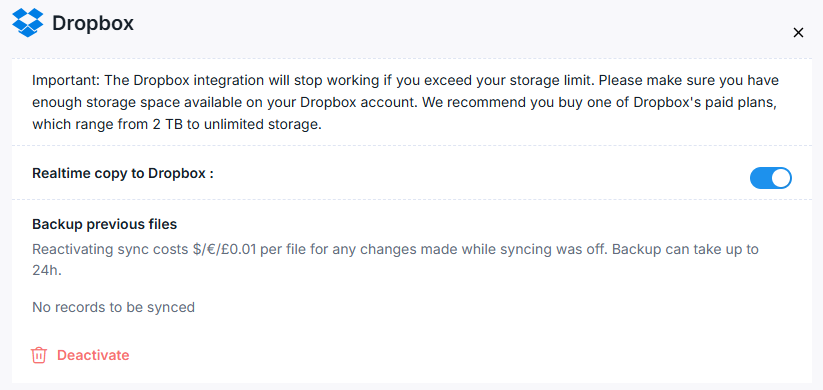The image size is (823, 390).
Task: Click the "Backup previous files" heading
Action: coord(104,225)
